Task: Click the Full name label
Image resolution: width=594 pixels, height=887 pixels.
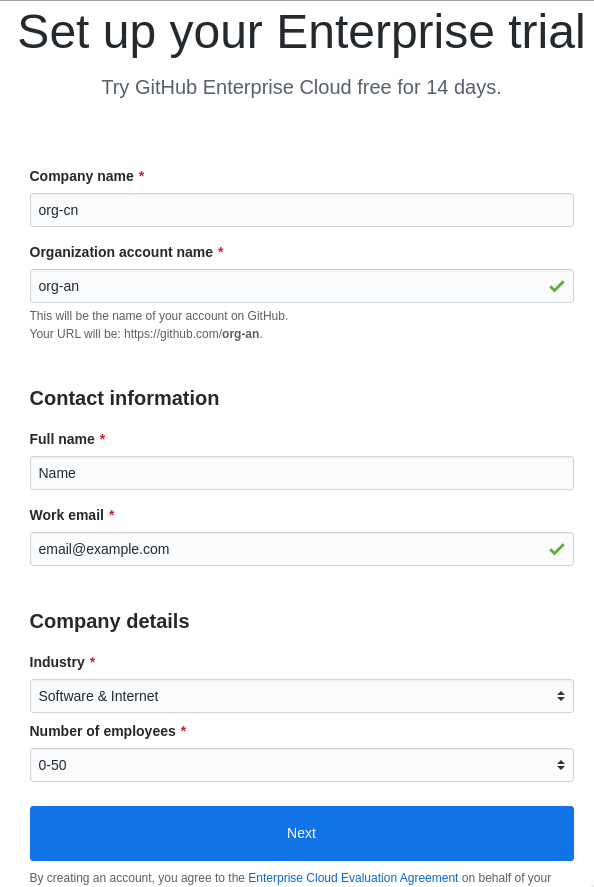Action: [x=62, y=439]
